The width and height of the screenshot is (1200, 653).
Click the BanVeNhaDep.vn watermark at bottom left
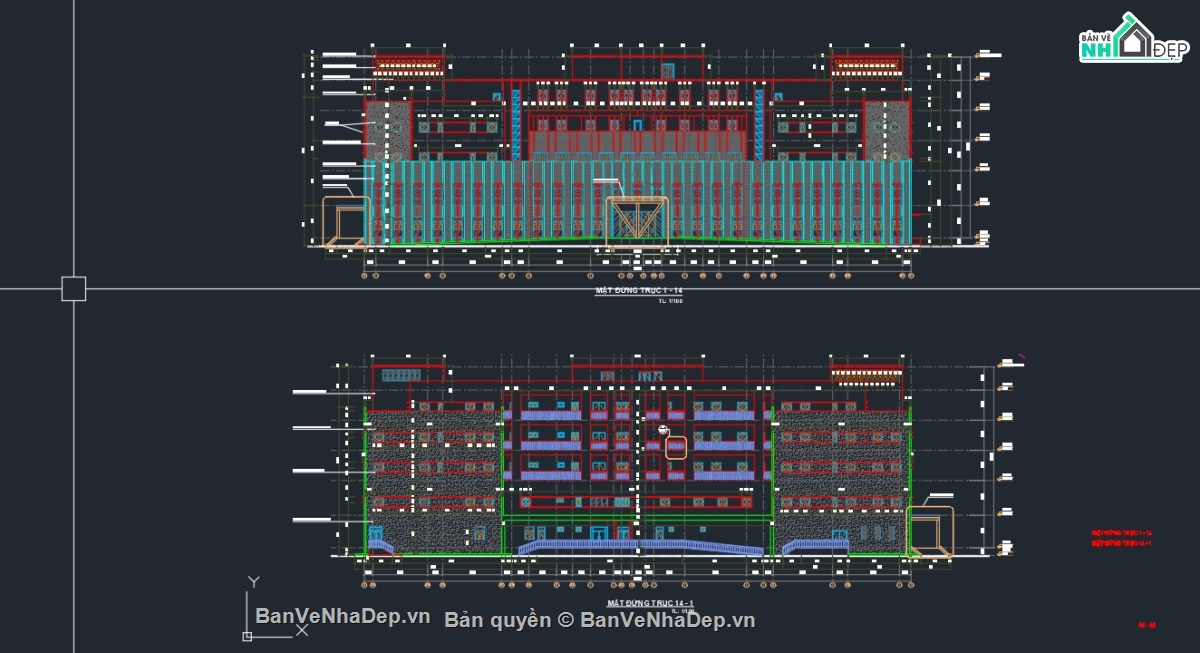tap(342, 616)
